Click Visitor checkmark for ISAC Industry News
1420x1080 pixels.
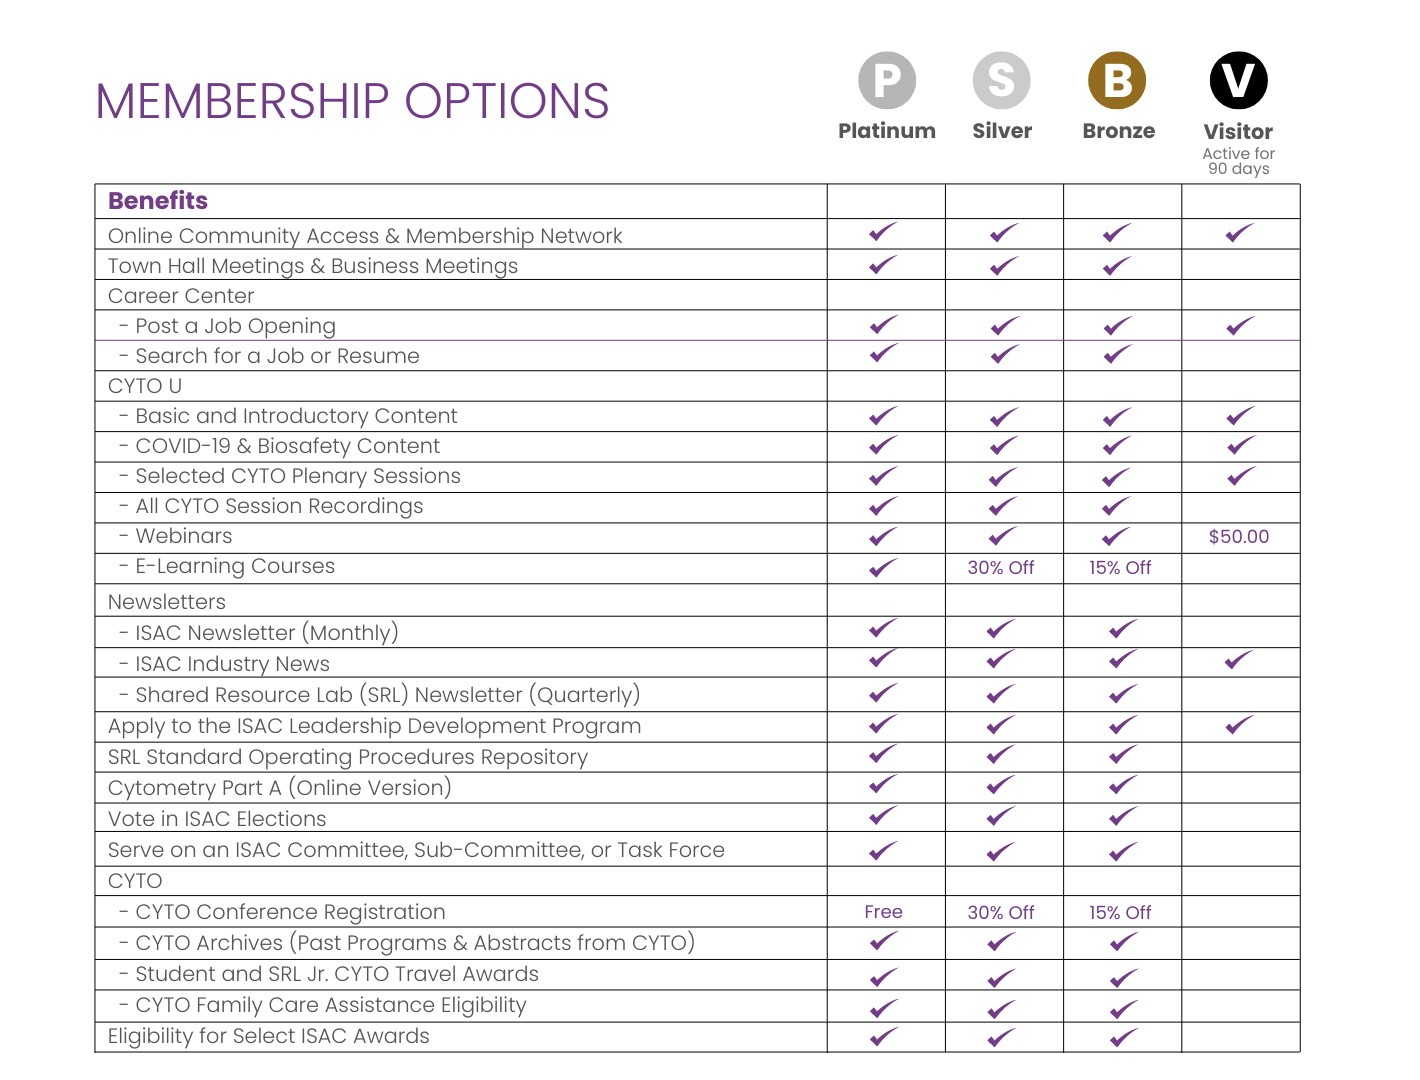[1239, 660]
